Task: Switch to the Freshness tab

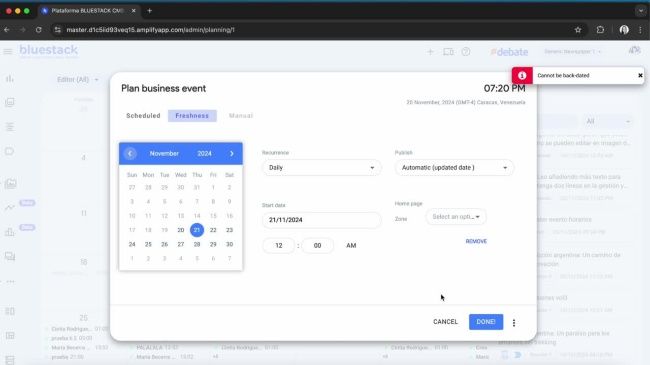Action: (192, 116)
